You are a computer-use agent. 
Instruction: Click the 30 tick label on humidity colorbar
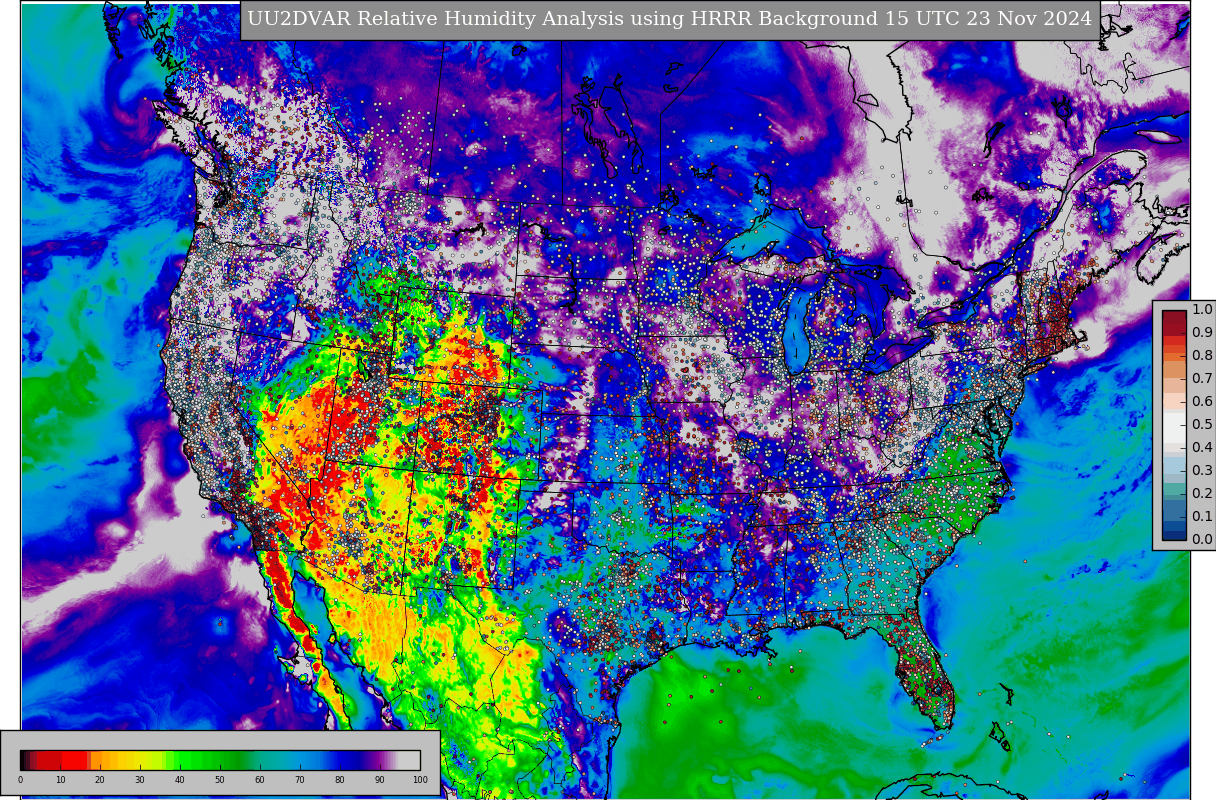(140, 780)
